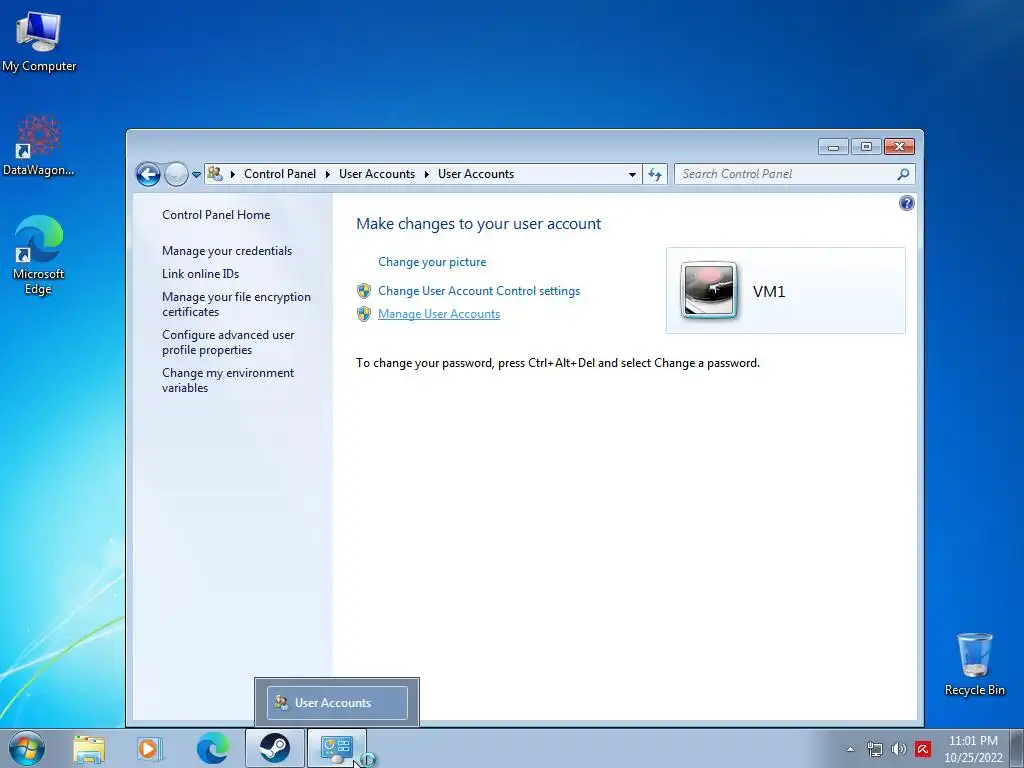Click the User Accounts icon in address bar
The image size is (1024, 768).
[215, 174]
